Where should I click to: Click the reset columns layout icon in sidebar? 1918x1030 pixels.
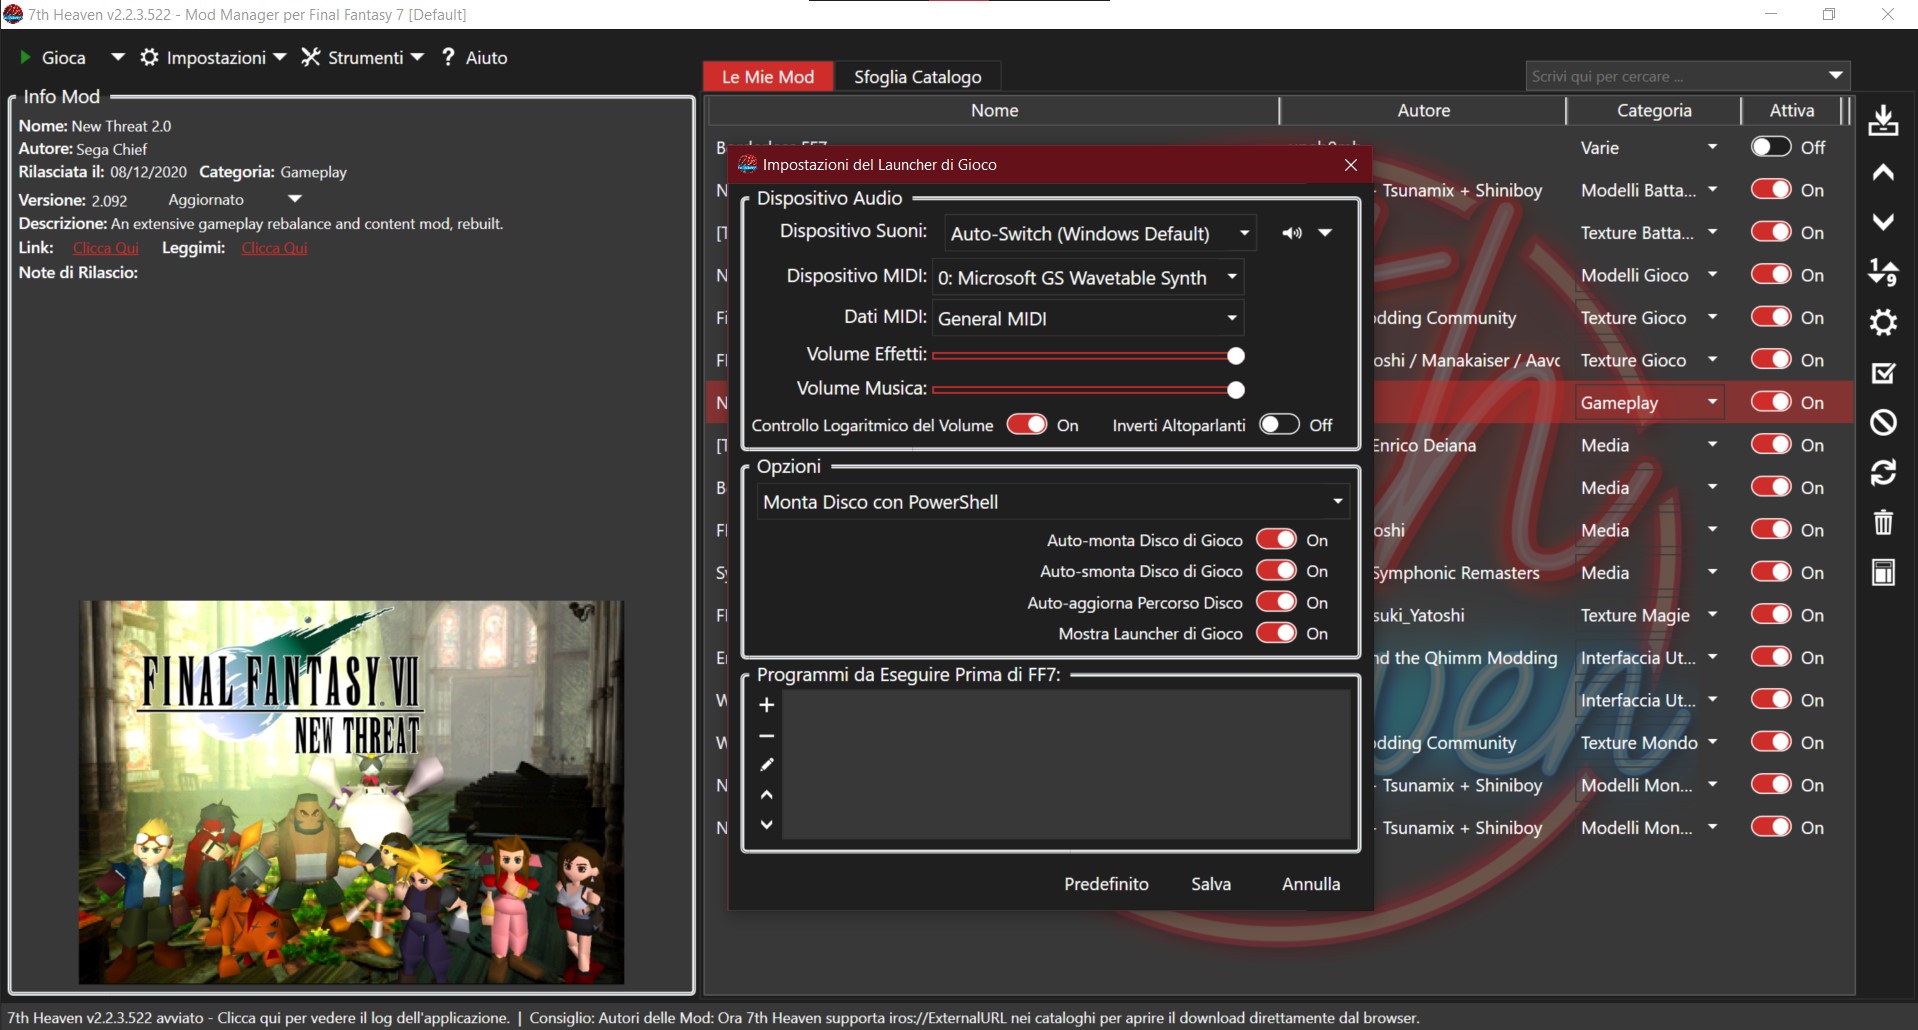[x=1883, y=572]
